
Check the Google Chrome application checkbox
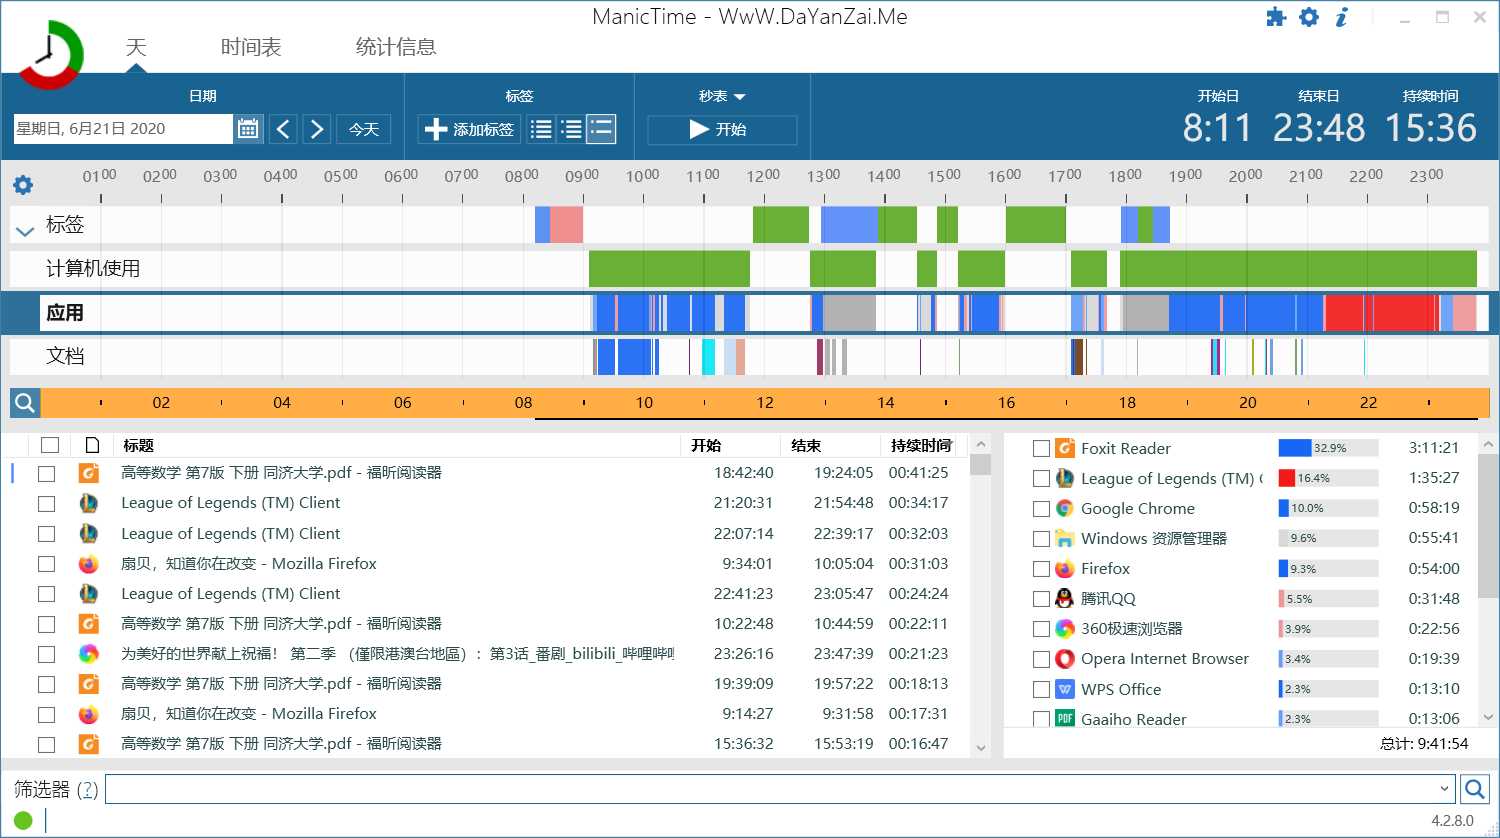point(1041,509)
